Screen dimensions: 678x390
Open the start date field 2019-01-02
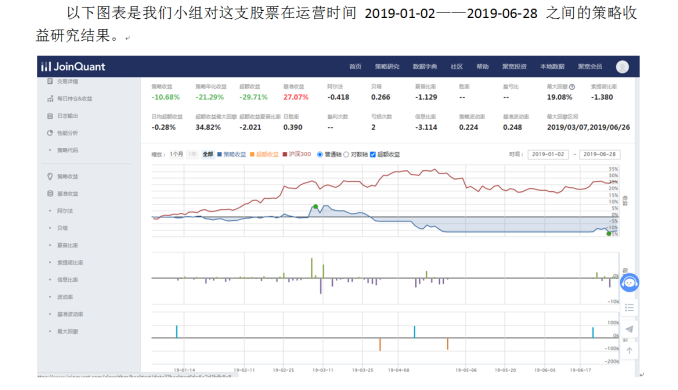click(548, 154)
